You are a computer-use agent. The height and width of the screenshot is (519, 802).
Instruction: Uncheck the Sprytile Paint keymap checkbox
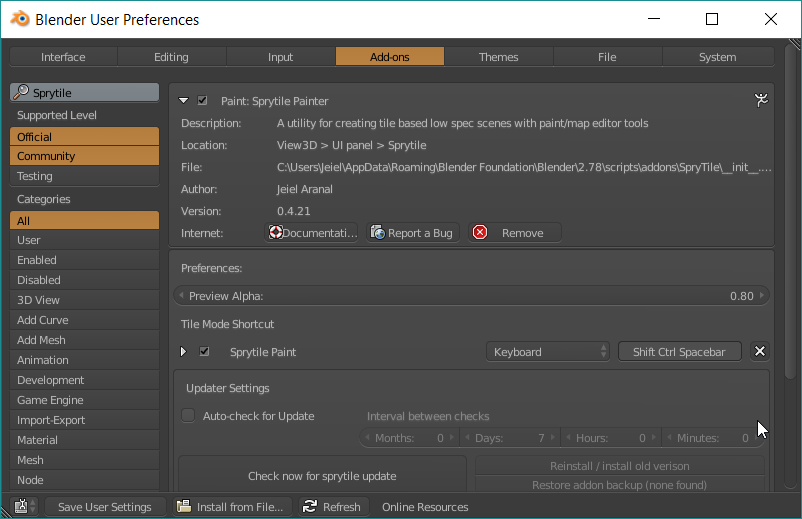(x=204, y=351)
